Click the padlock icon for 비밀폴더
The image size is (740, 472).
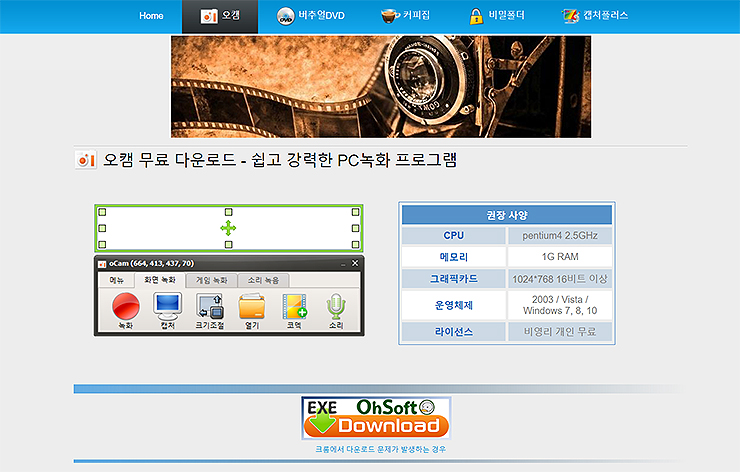(476, 17)
